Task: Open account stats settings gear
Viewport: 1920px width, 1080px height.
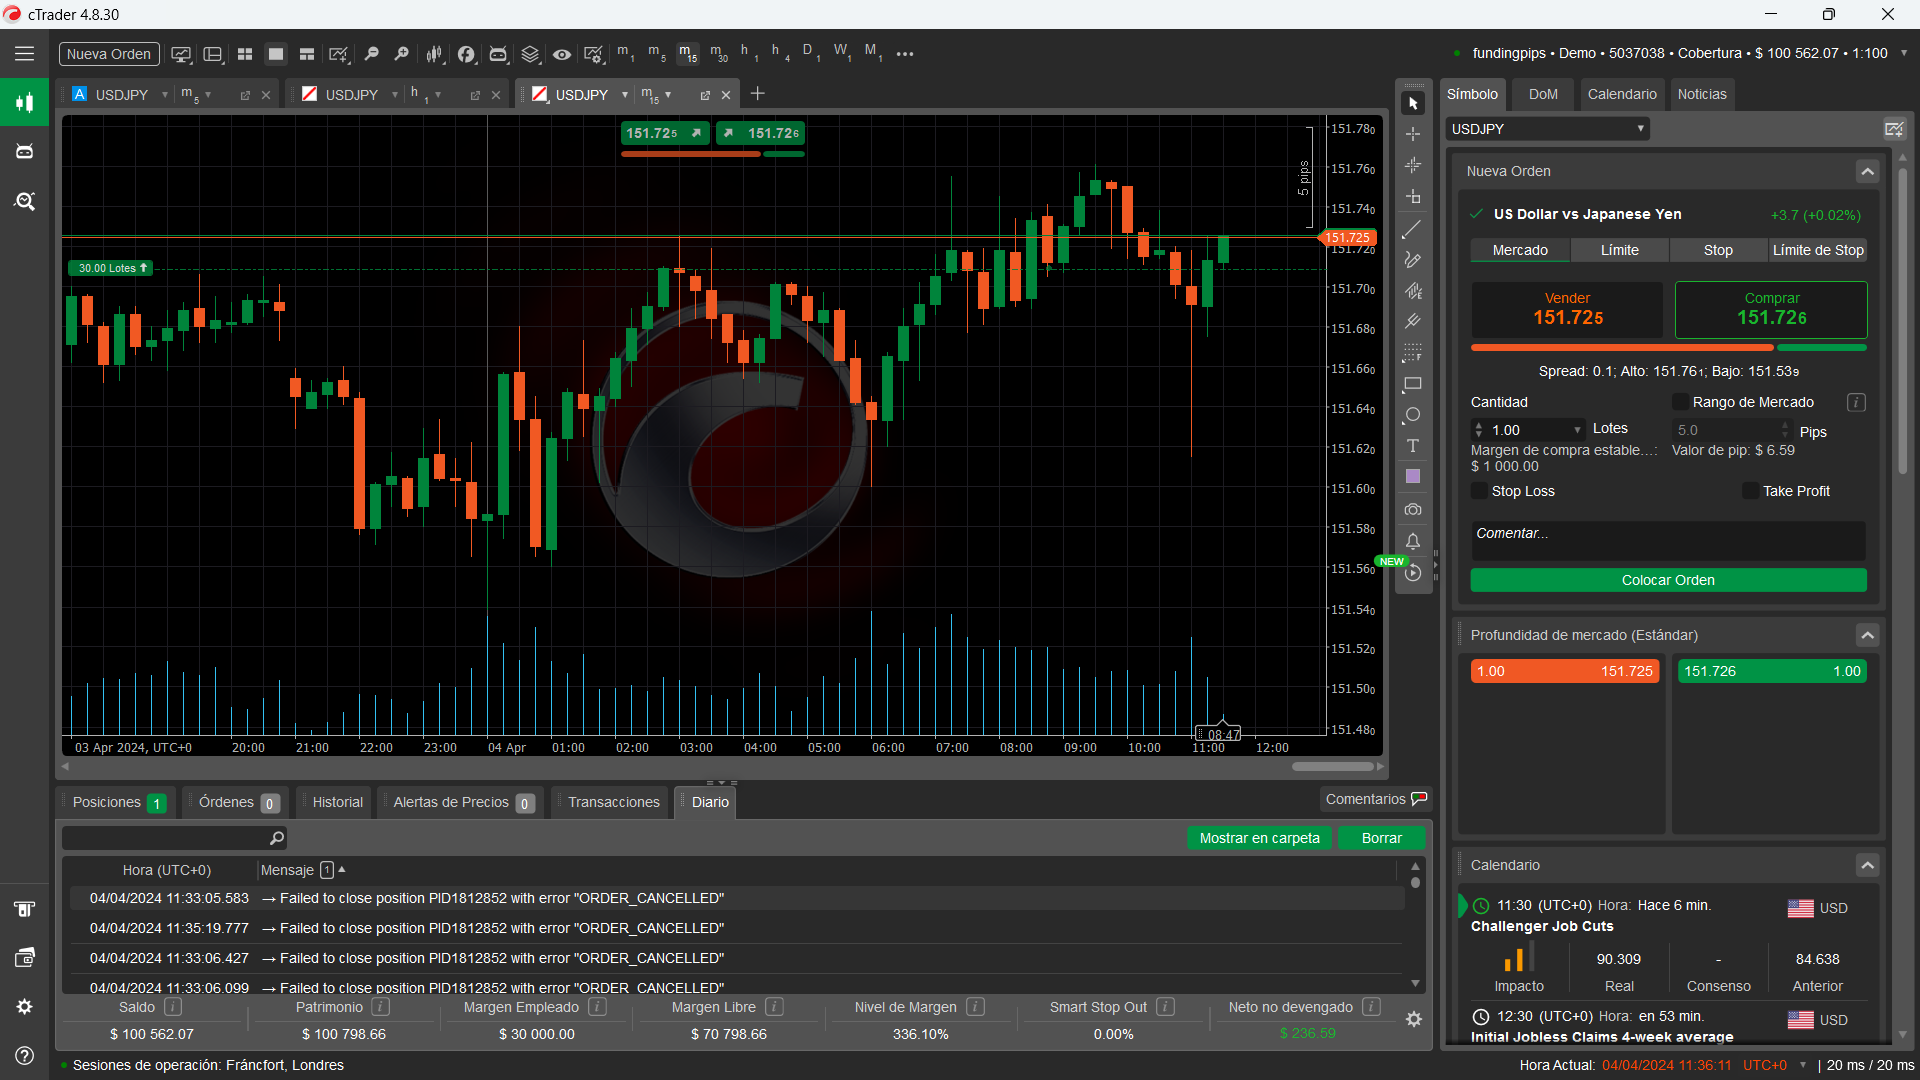Action: pyautogui.click(x=1414, y=1019)
